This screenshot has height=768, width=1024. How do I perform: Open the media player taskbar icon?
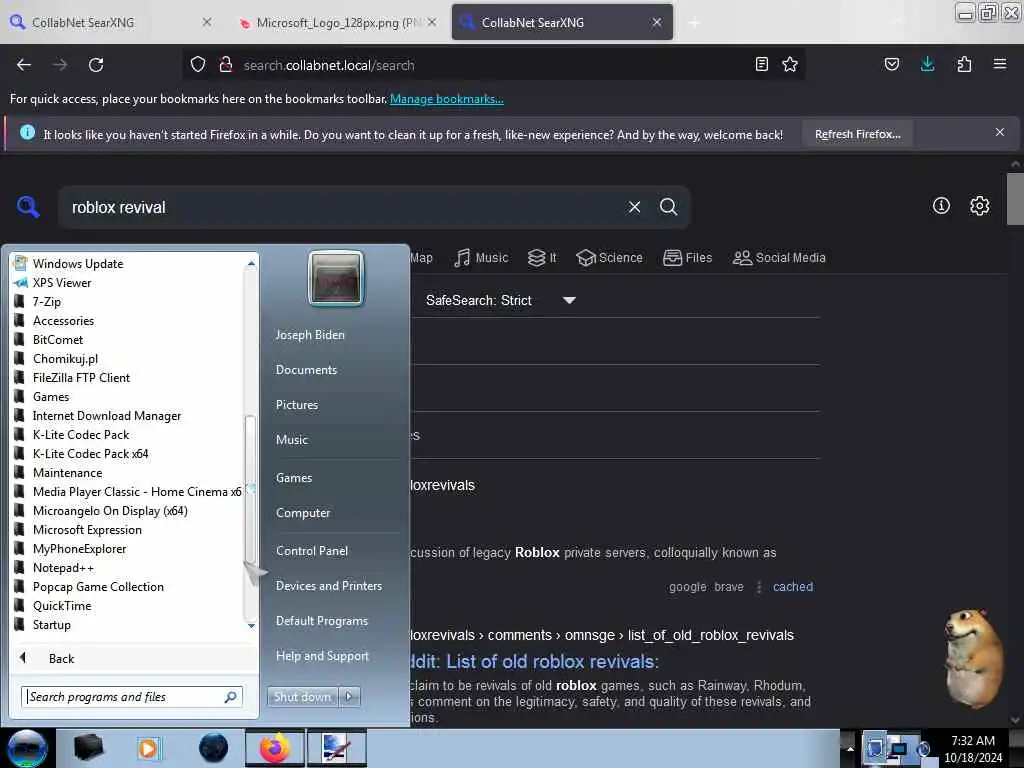tap(148, 748)
